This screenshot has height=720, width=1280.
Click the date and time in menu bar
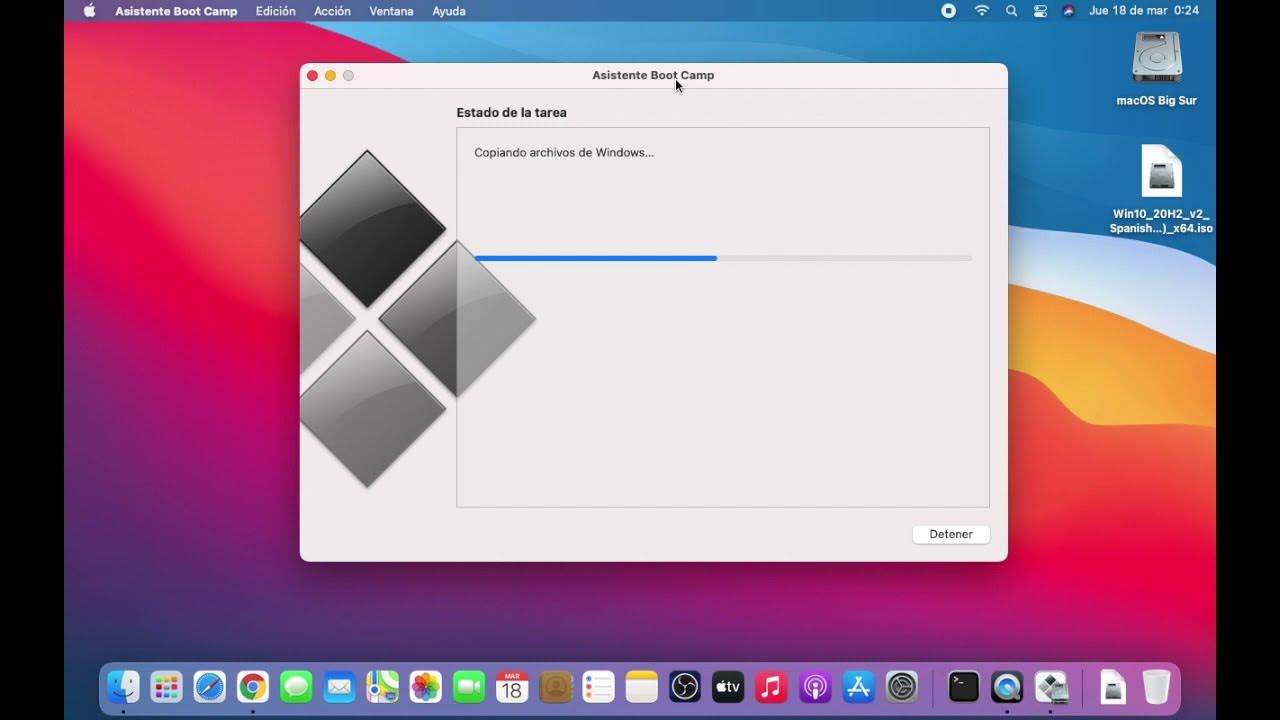click(1144, 11)
